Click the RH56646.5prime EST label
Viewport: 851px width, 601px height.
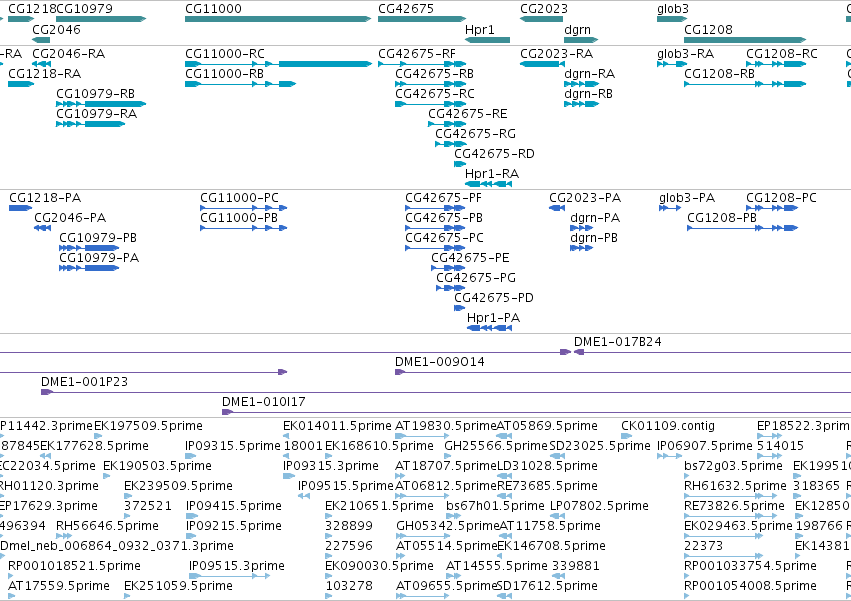(x=107, y=526)
